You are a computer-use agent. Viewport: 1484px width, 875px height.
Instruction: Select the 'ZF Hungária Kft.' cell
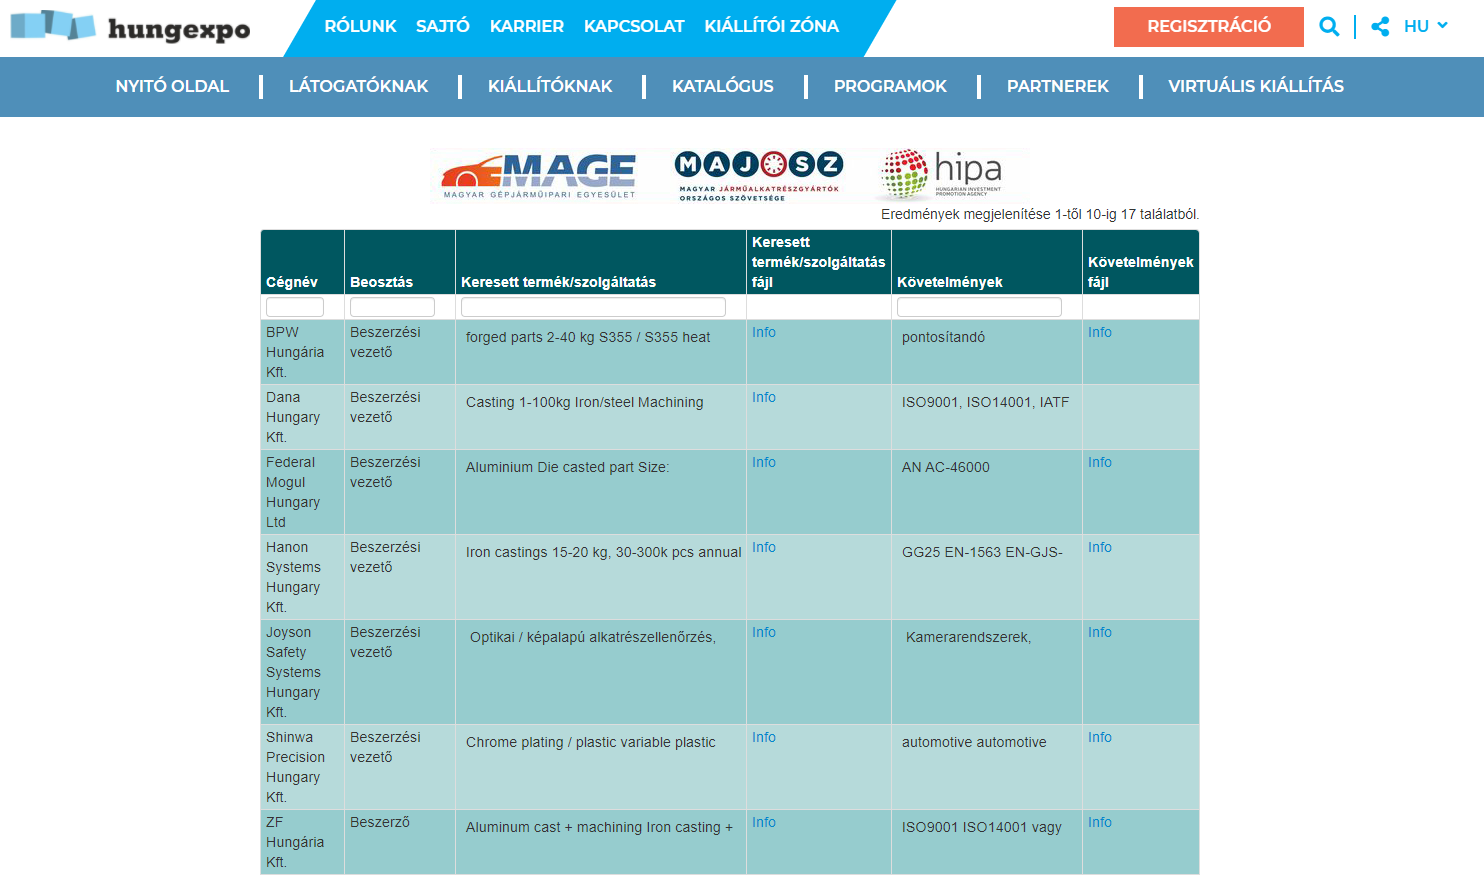point(302,842)
